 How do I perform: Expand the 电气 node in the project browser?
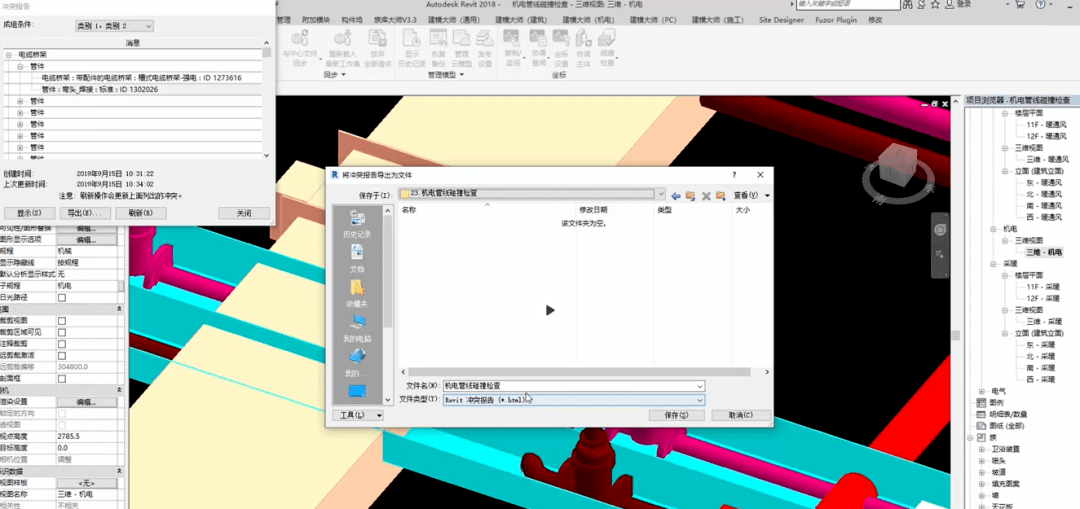[982, 391]
